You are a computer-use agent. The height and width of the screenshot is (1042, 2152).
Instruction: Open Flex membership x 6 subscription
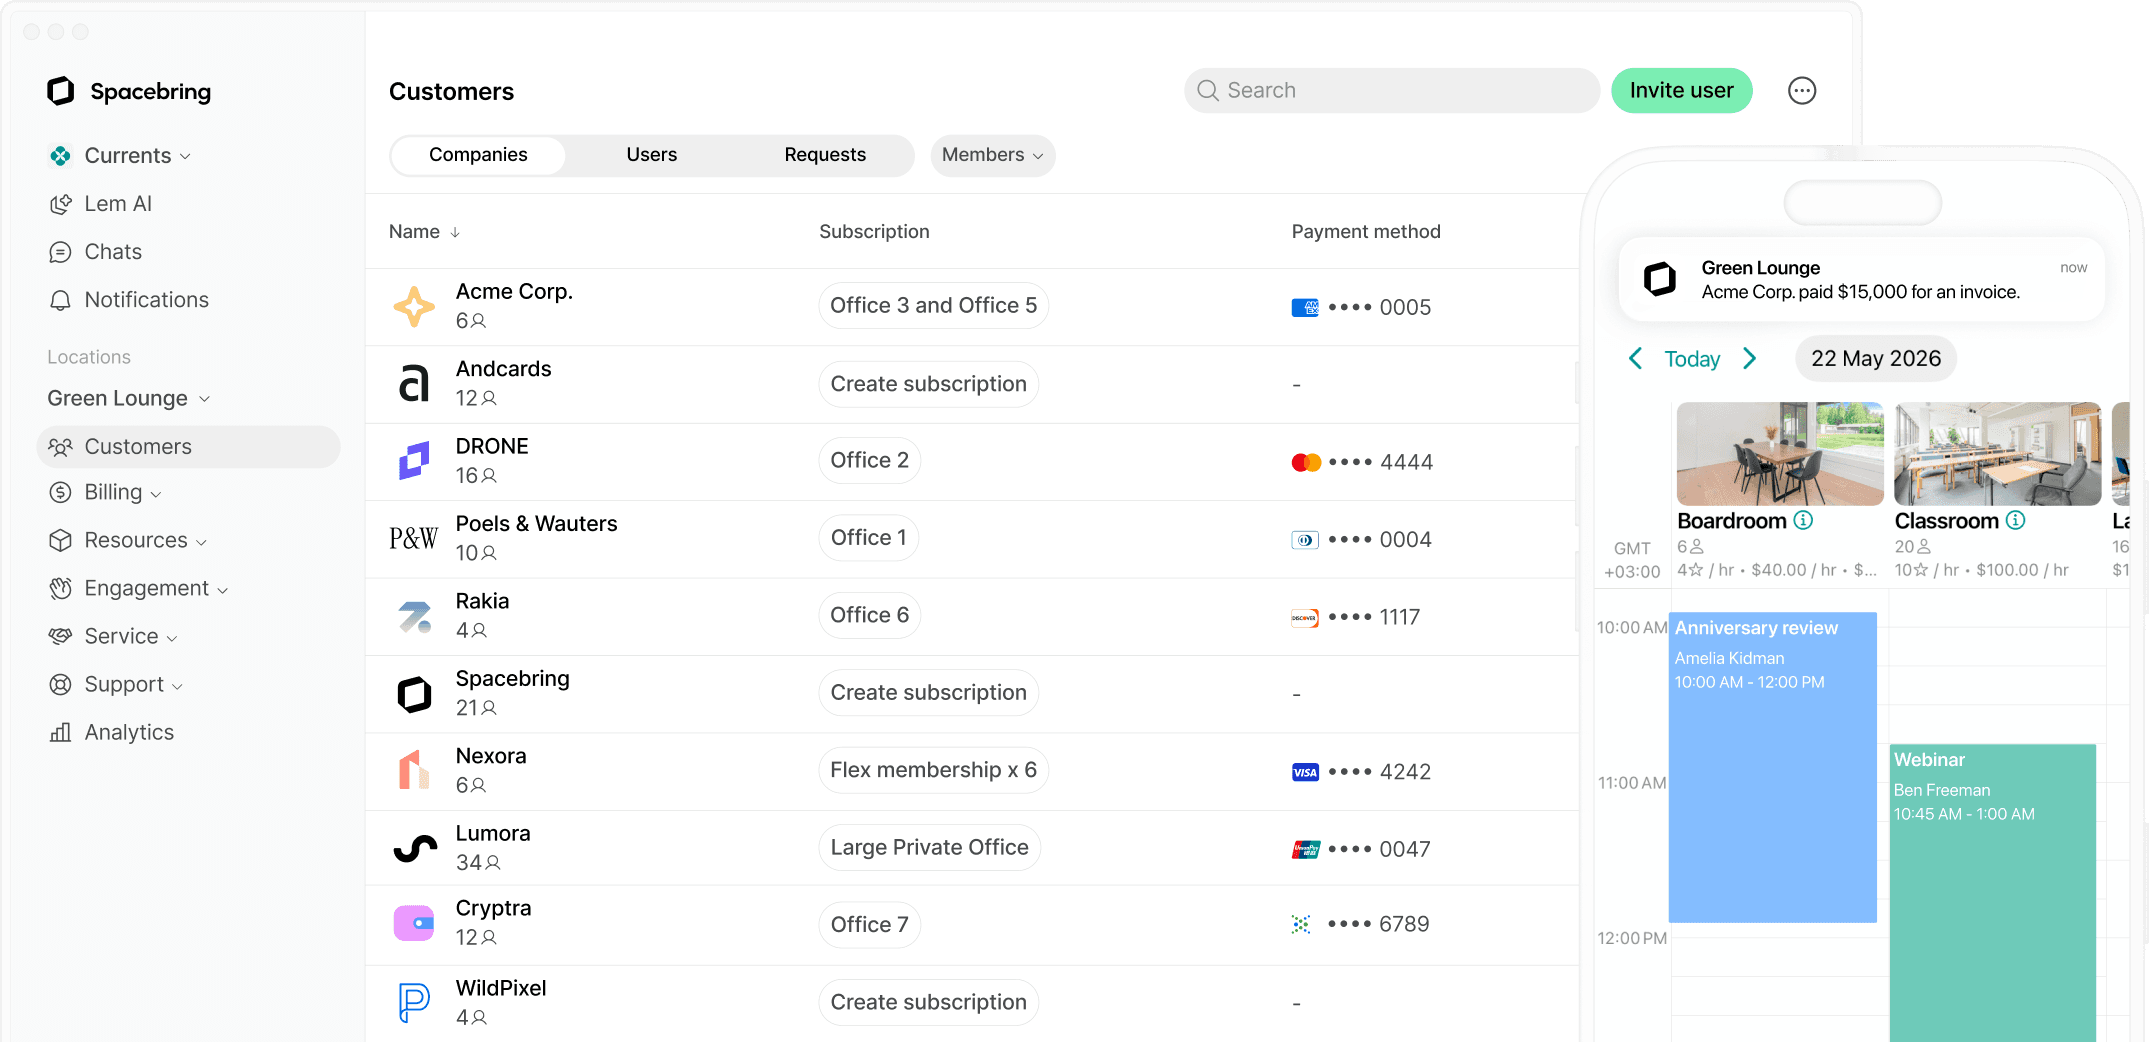[933, 770]
